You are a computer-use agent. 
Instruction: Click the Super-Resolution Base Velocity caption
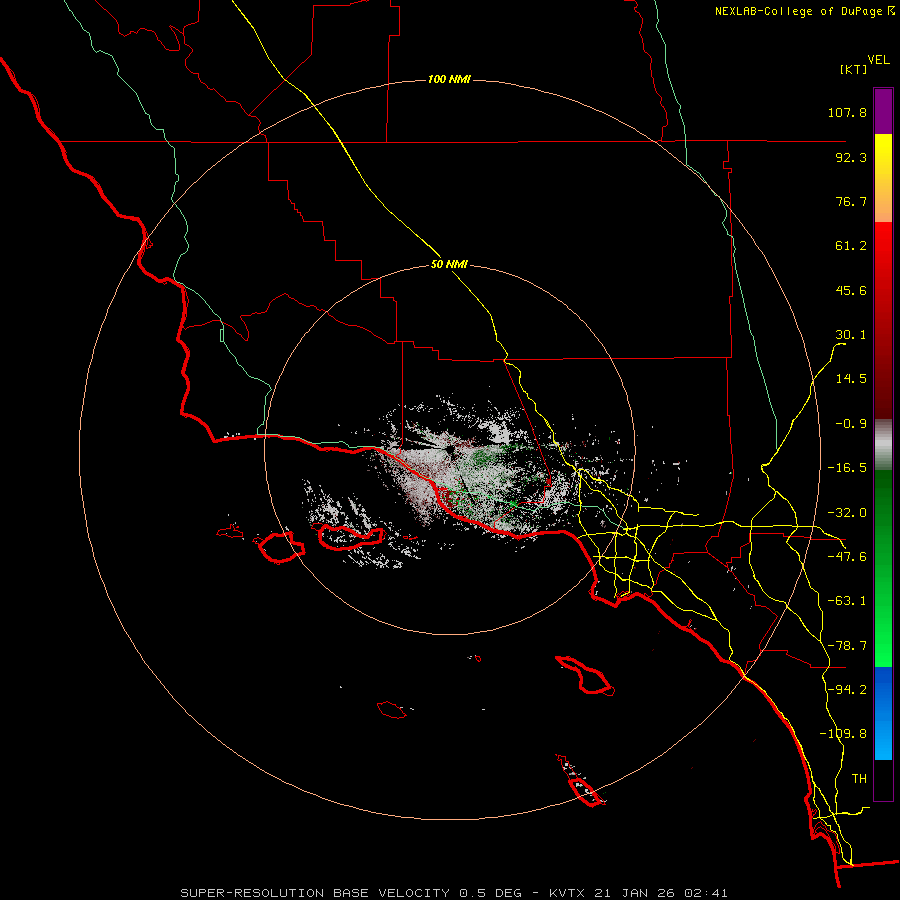coord(454,893)
